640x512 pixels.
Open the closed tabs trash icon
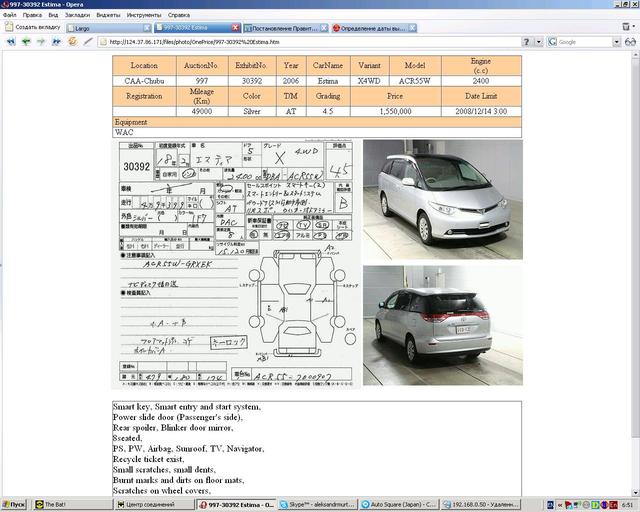(626, 27)
